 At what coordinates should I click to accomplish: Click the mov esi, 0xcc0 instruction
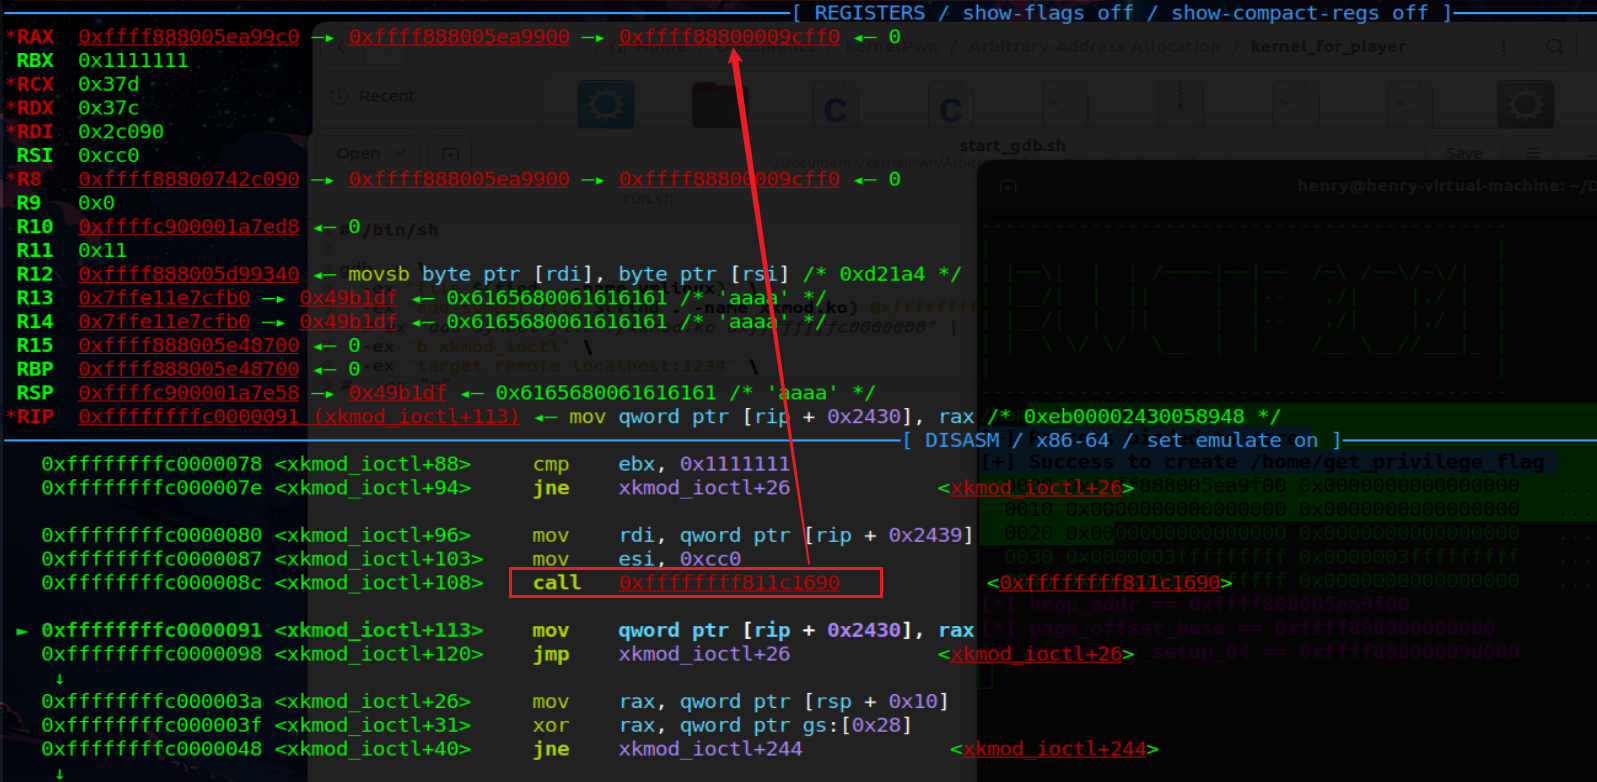pos(636,559)
